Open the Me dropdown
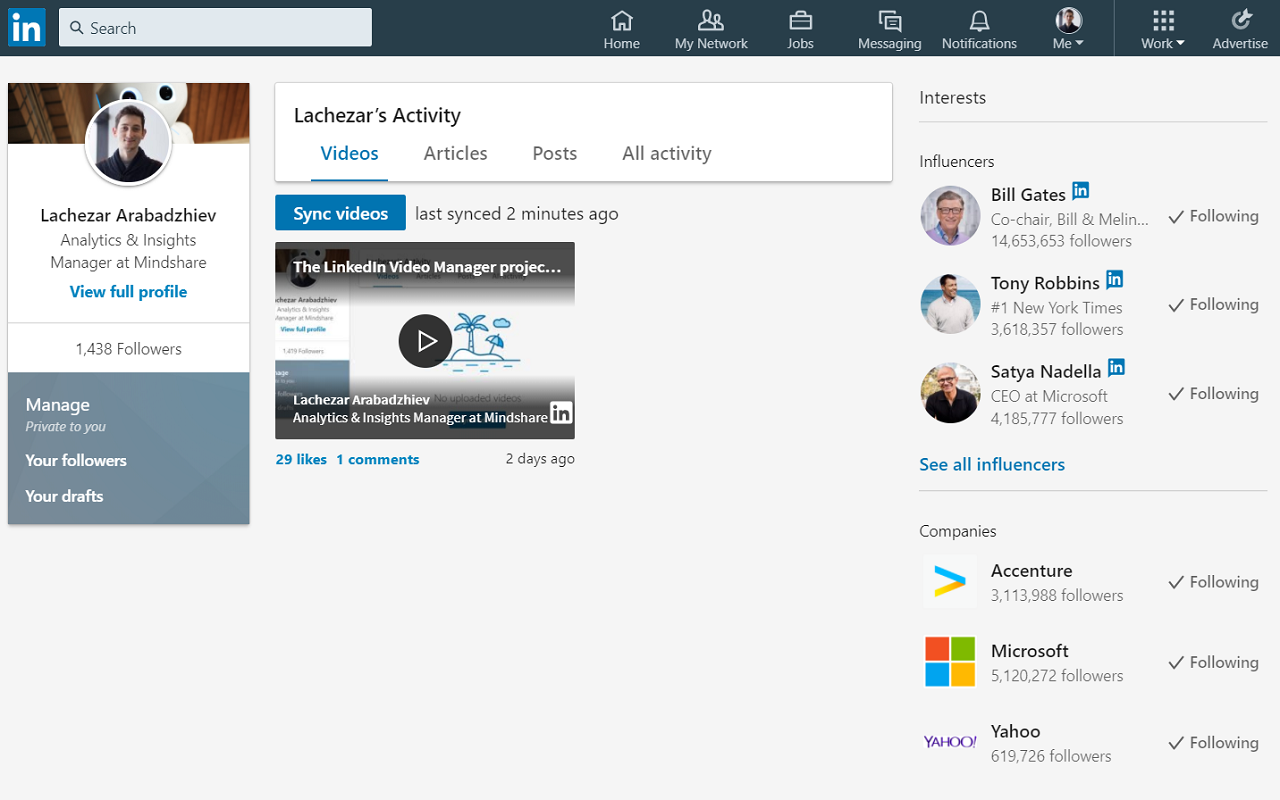Image resolution: width=1280 pixels, height=800 pixels. [x=1067, y=27]
